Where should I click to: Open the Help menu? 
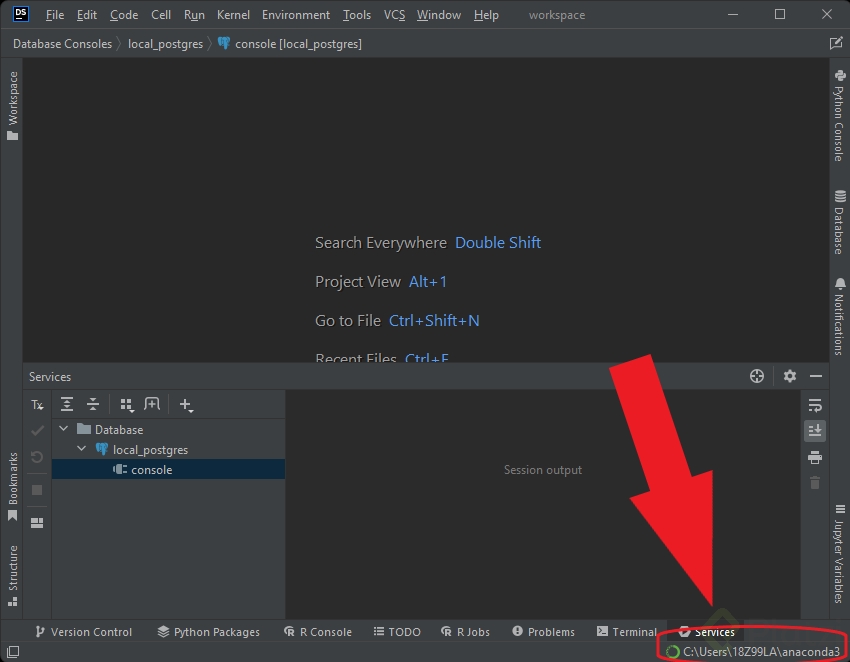click(x=486, y=15)
